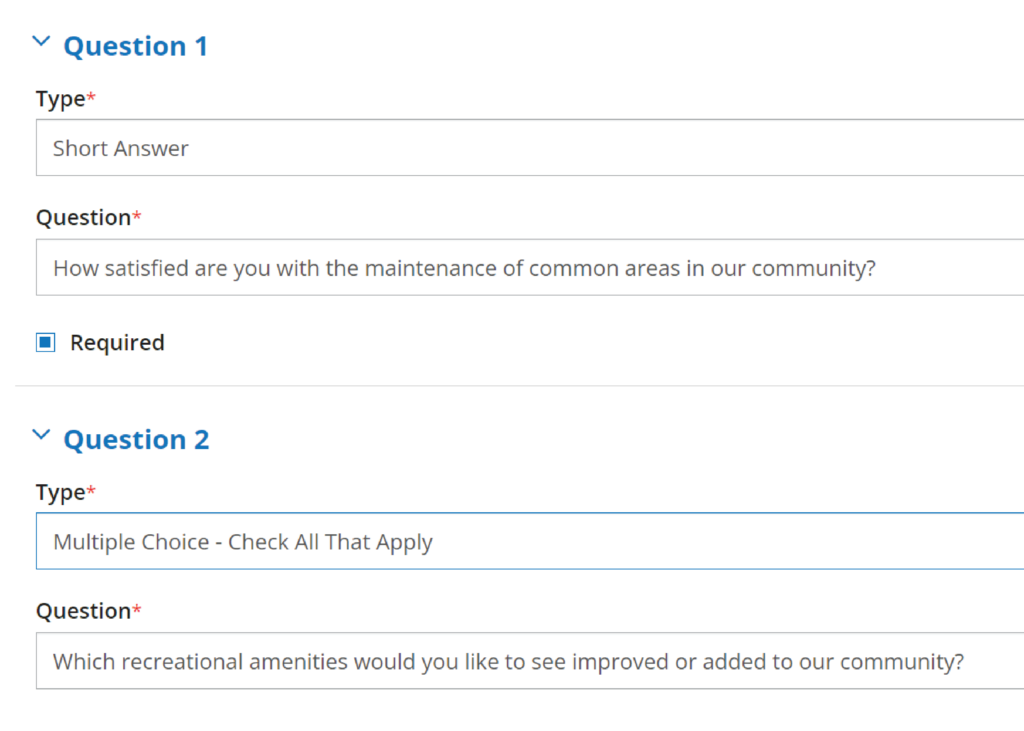Viewport: 1024px width, 731px height.
Task: Click the Question 1 heading
Action: coord(136,46)
